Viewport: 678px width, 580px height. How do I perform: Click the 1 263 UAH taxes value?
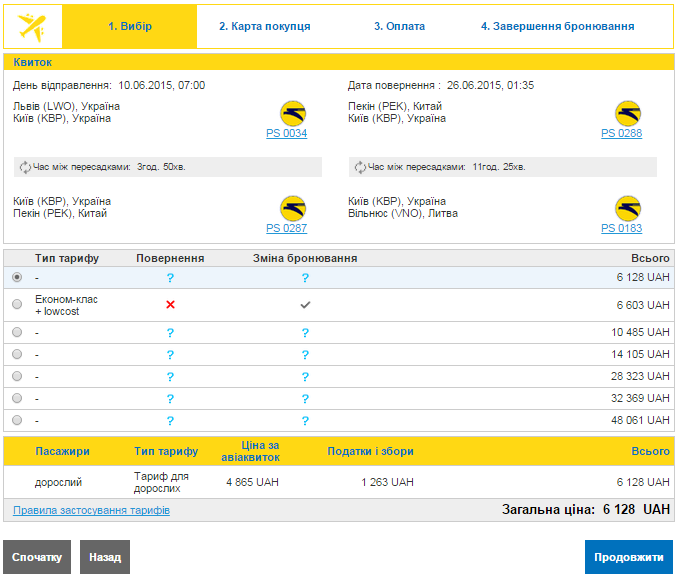(x=387, y=482)
